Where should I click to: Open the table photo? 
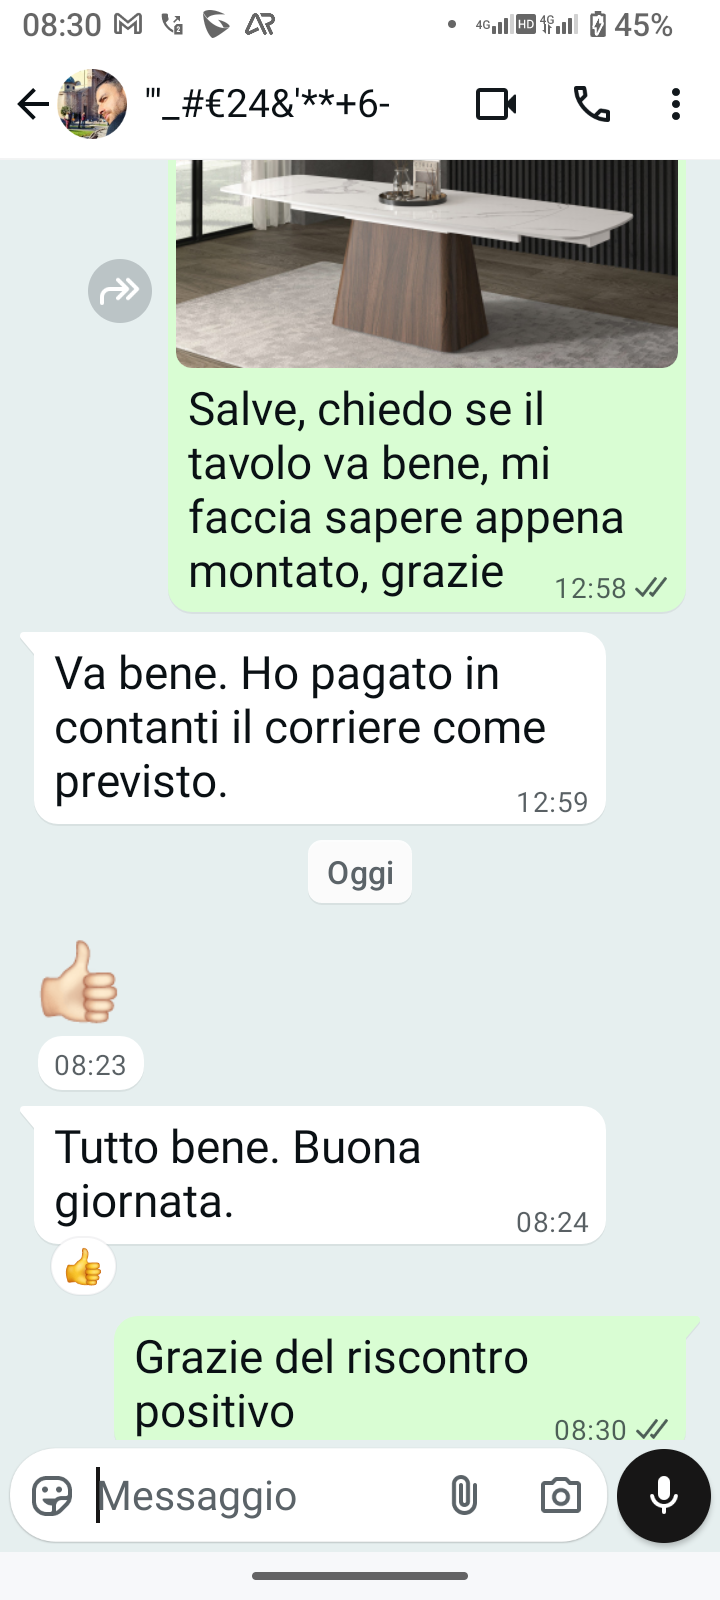(427, 264)
